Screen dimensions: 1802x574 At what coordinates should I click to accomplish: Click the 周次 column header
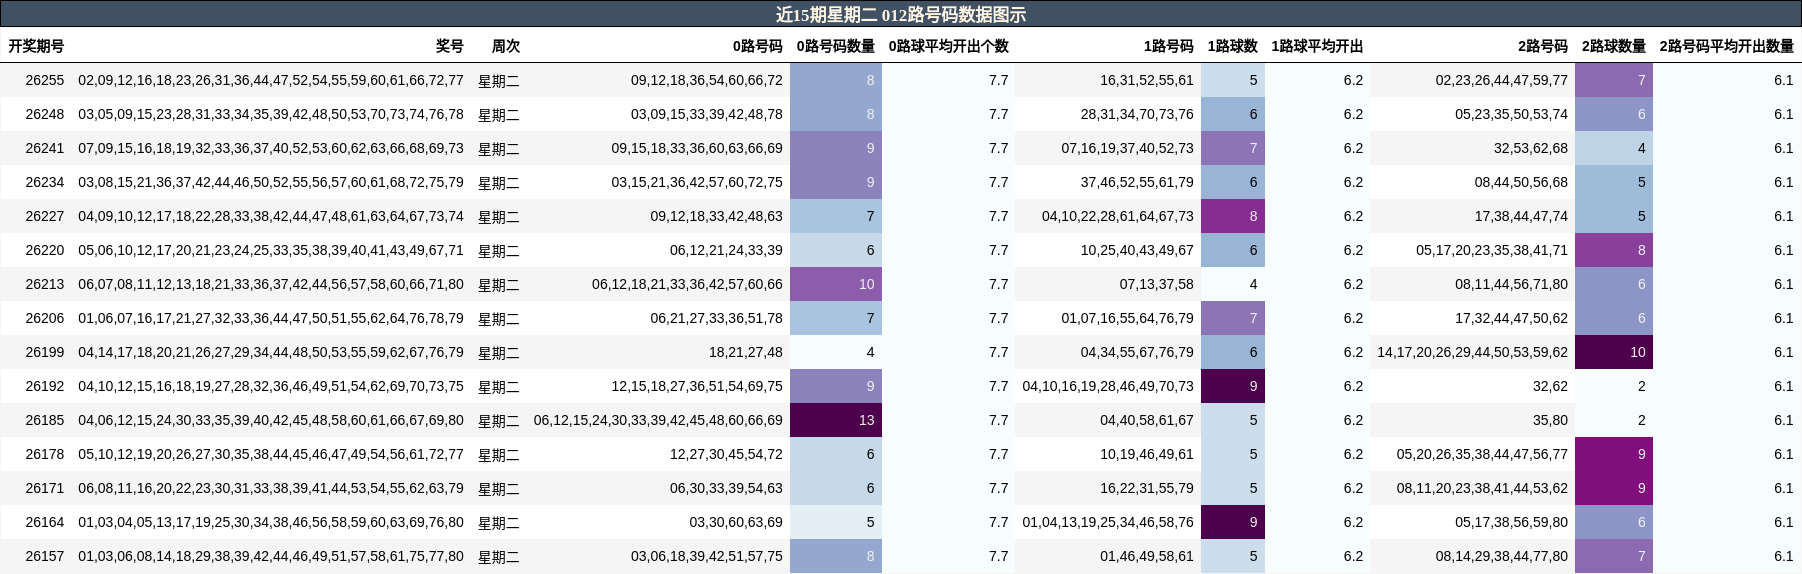(505, 46)
